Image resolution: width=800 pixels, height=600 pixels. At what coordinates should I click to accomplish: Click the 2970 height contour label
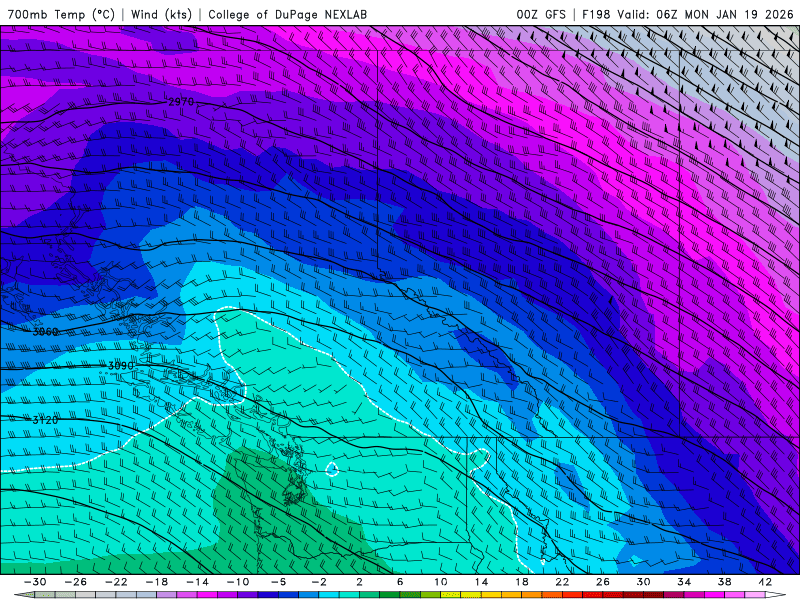[181, 102]
